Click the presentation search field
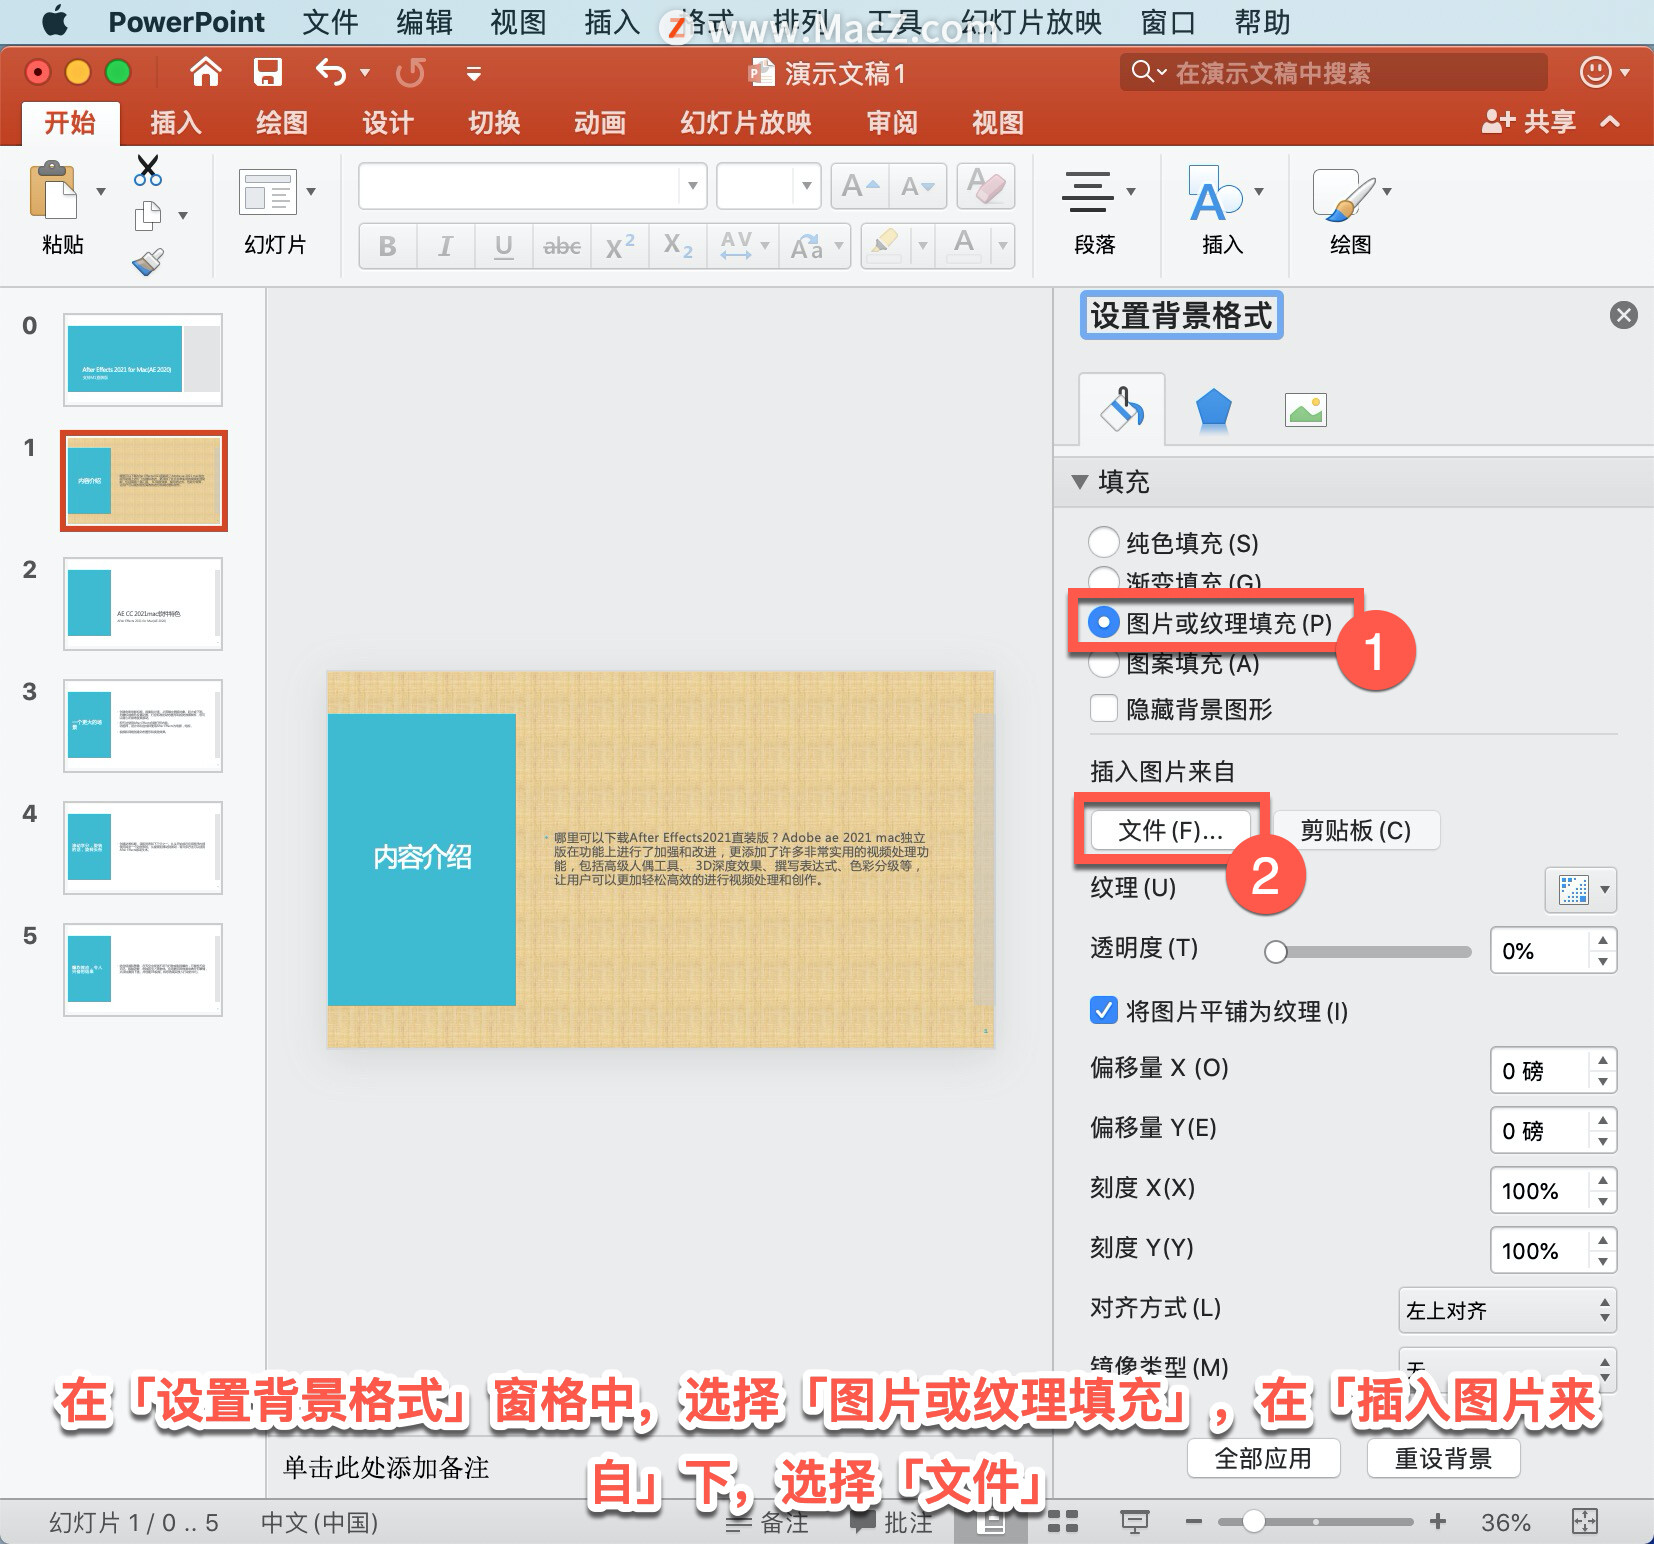Image resolution: width=1654 pixels, height=1544 pixels. tap(1333, 72)
